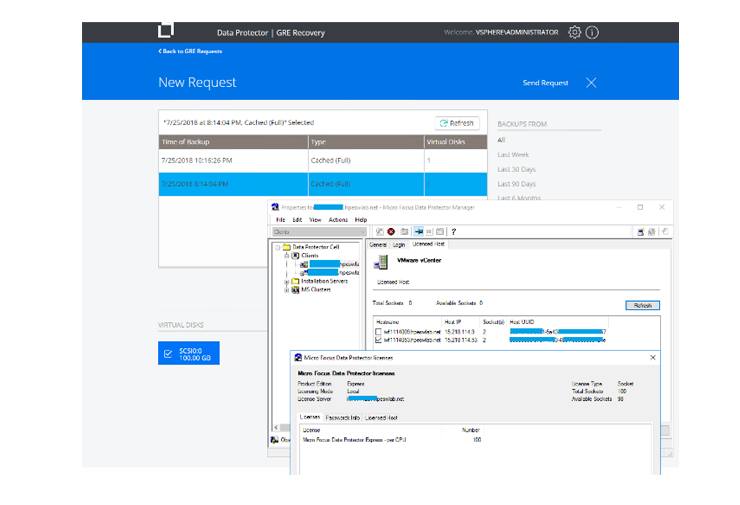740x505 pixels.
Task: Click the tree pane scroll left arrow
Action: pos(276,428)
